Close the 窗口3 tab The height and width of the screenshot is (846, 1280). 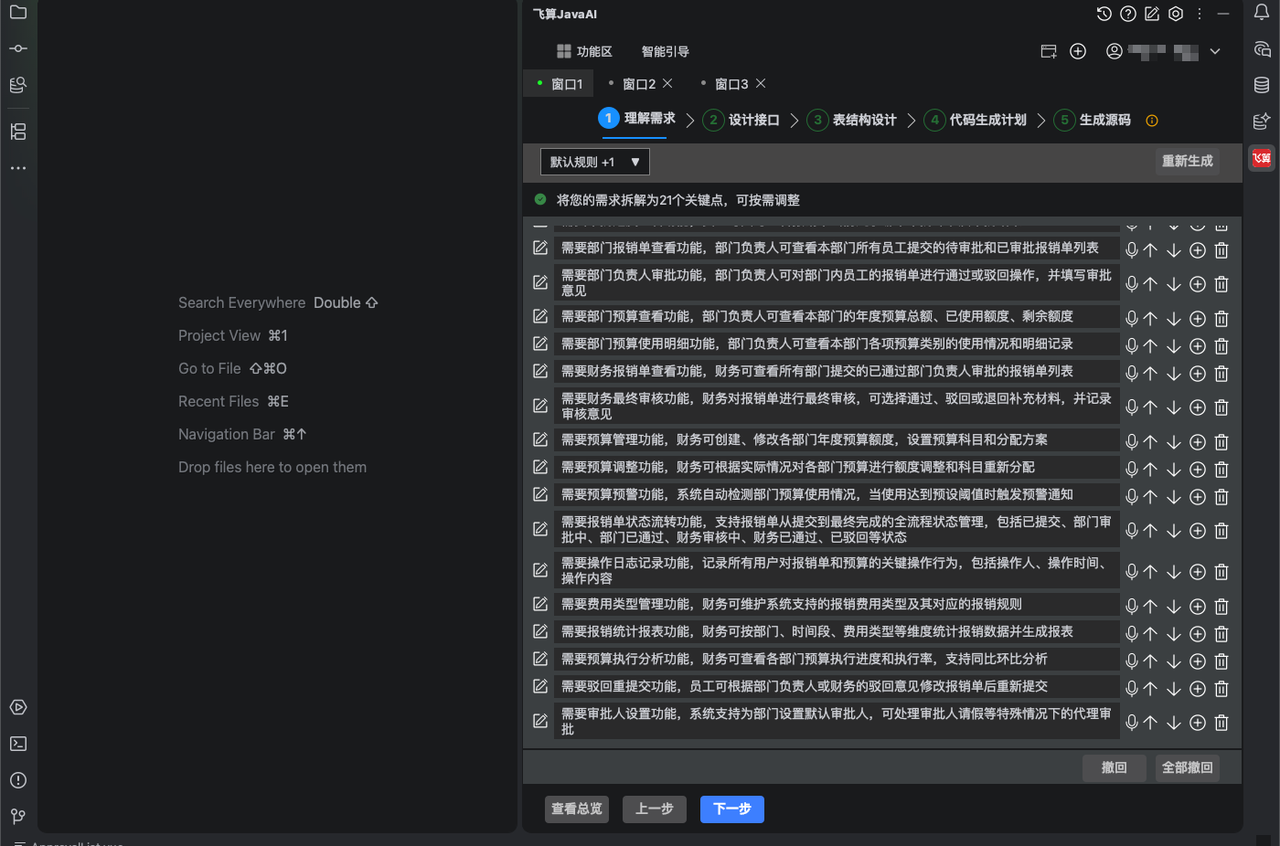[x=761, y=84]
